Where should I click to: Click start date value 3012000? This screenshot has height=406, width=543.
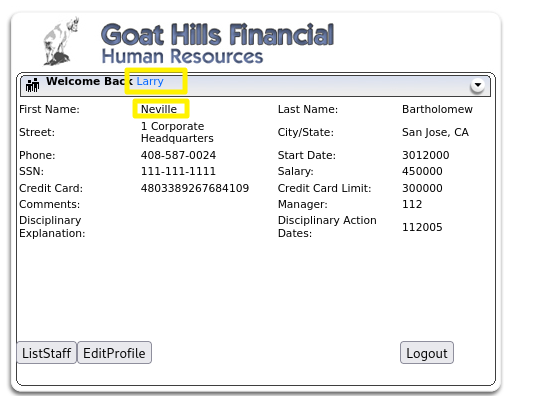click(426, 155)
